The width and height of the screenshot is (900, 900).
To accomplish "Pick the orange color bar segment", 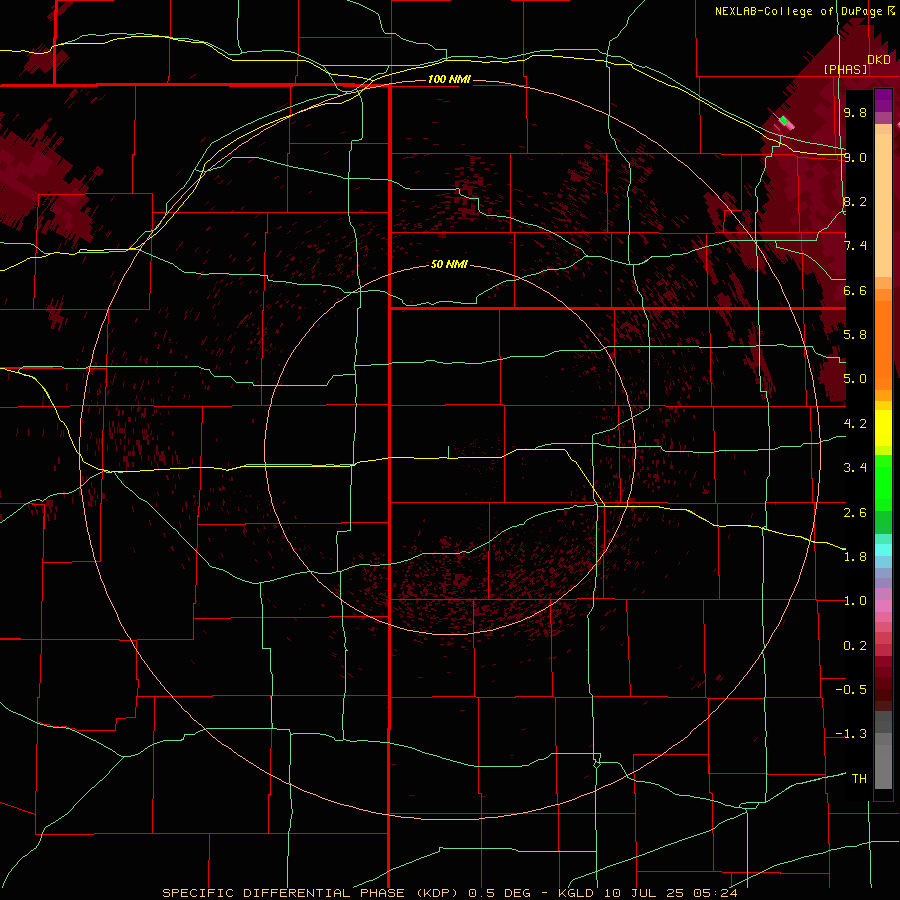I will (x=883, y=344).
